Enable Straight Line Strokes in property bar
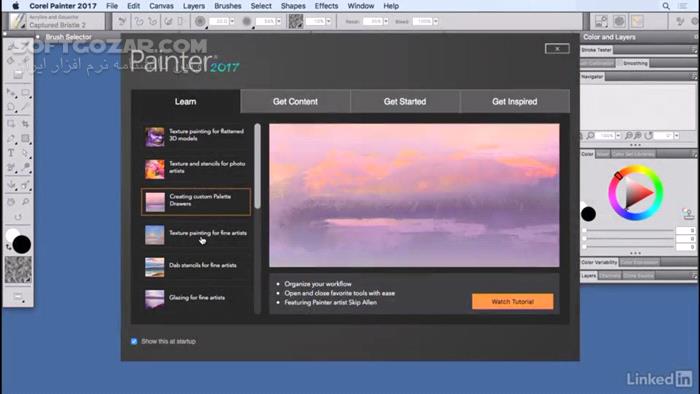This screenshot has width=700, height=394. (153, 21)
